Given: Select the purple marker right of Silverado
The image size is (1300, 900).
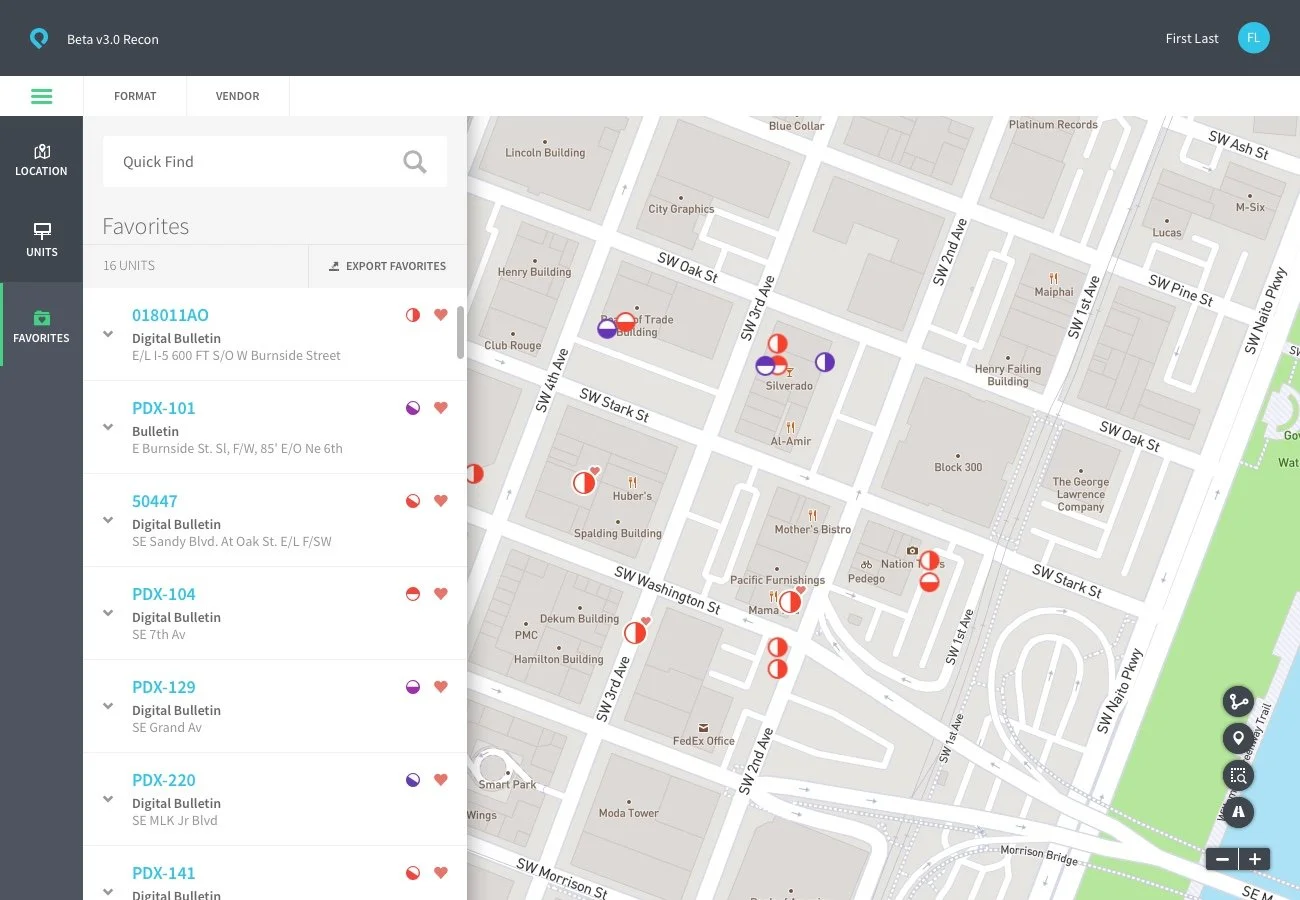Looking at the screenshot, I should (824, 362).
